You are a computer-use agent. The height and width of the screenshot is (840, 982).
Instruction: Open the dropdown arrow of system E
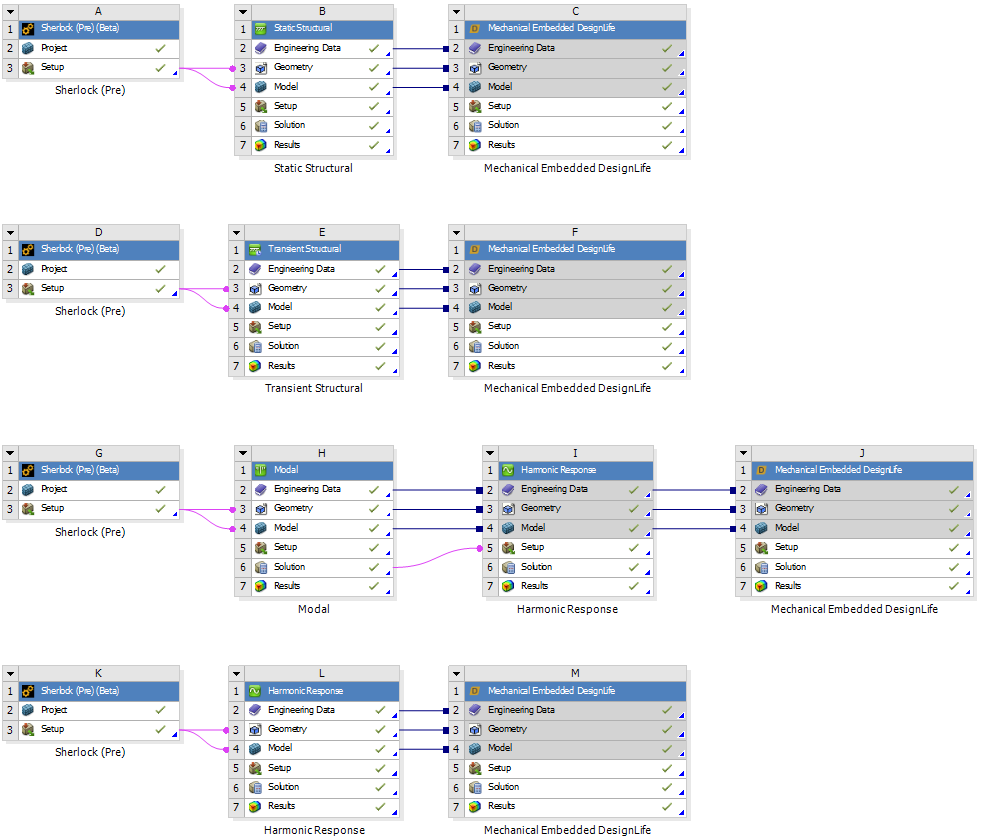coord(236,232)
